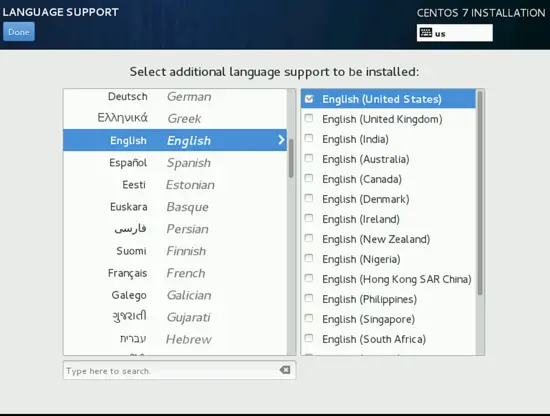Select the Gujarati language row
Viewport: 550px width, 416px height.
pos(175,317)
